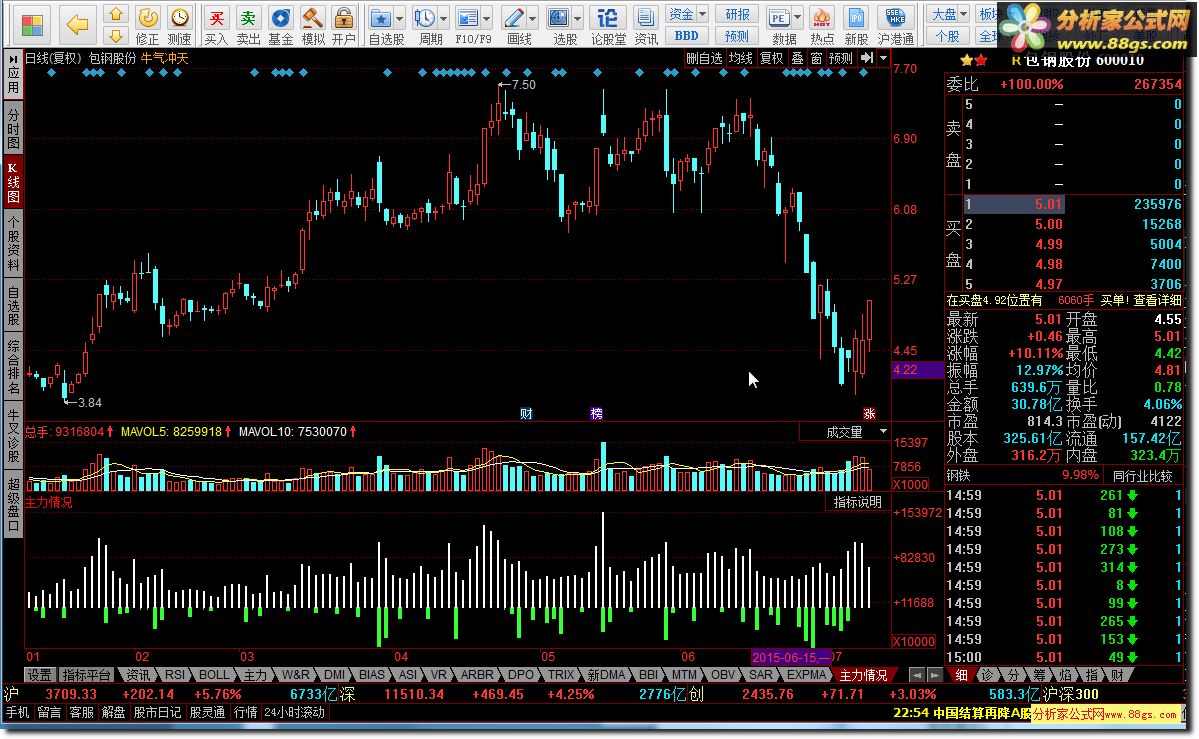
Task: Click the 研报 research report button
Action: coord(737,15)
